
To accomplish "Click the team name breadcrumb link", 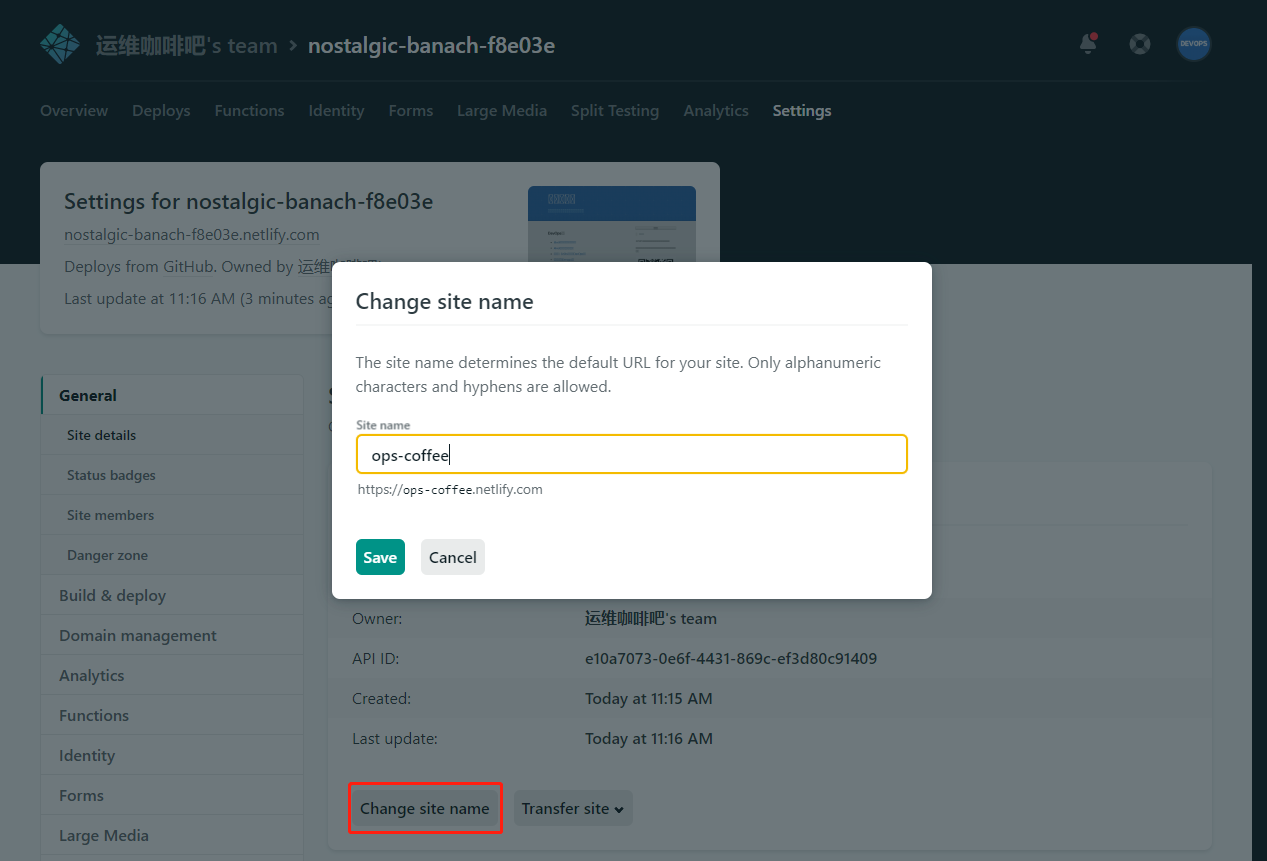I will tap(186, 46).
